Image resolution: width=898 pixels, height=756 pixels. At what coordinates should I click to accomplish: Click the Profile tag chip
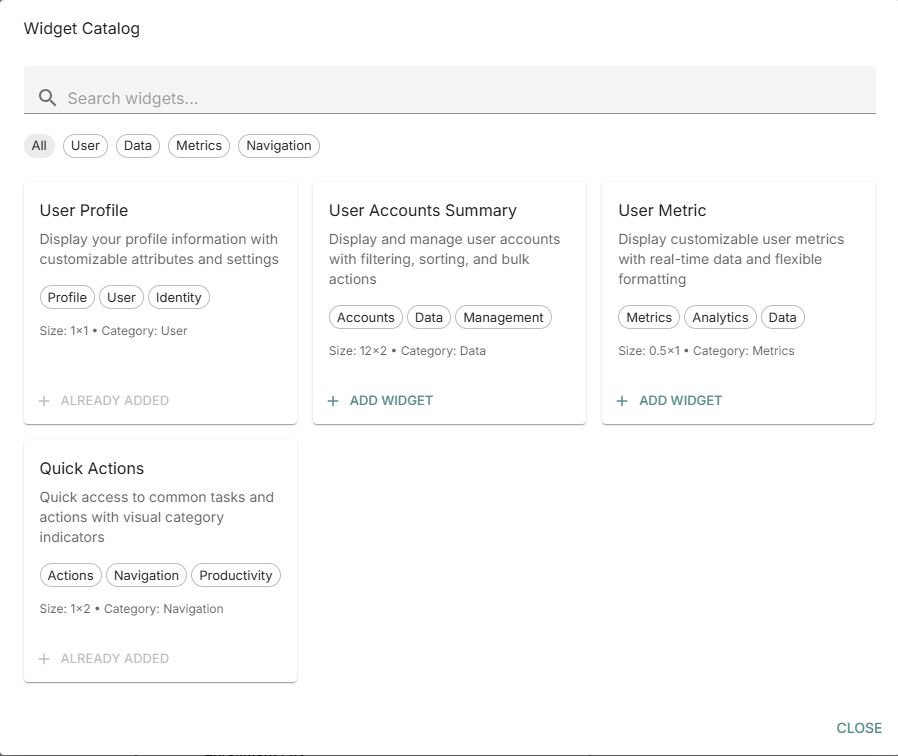tap(67, 297)
